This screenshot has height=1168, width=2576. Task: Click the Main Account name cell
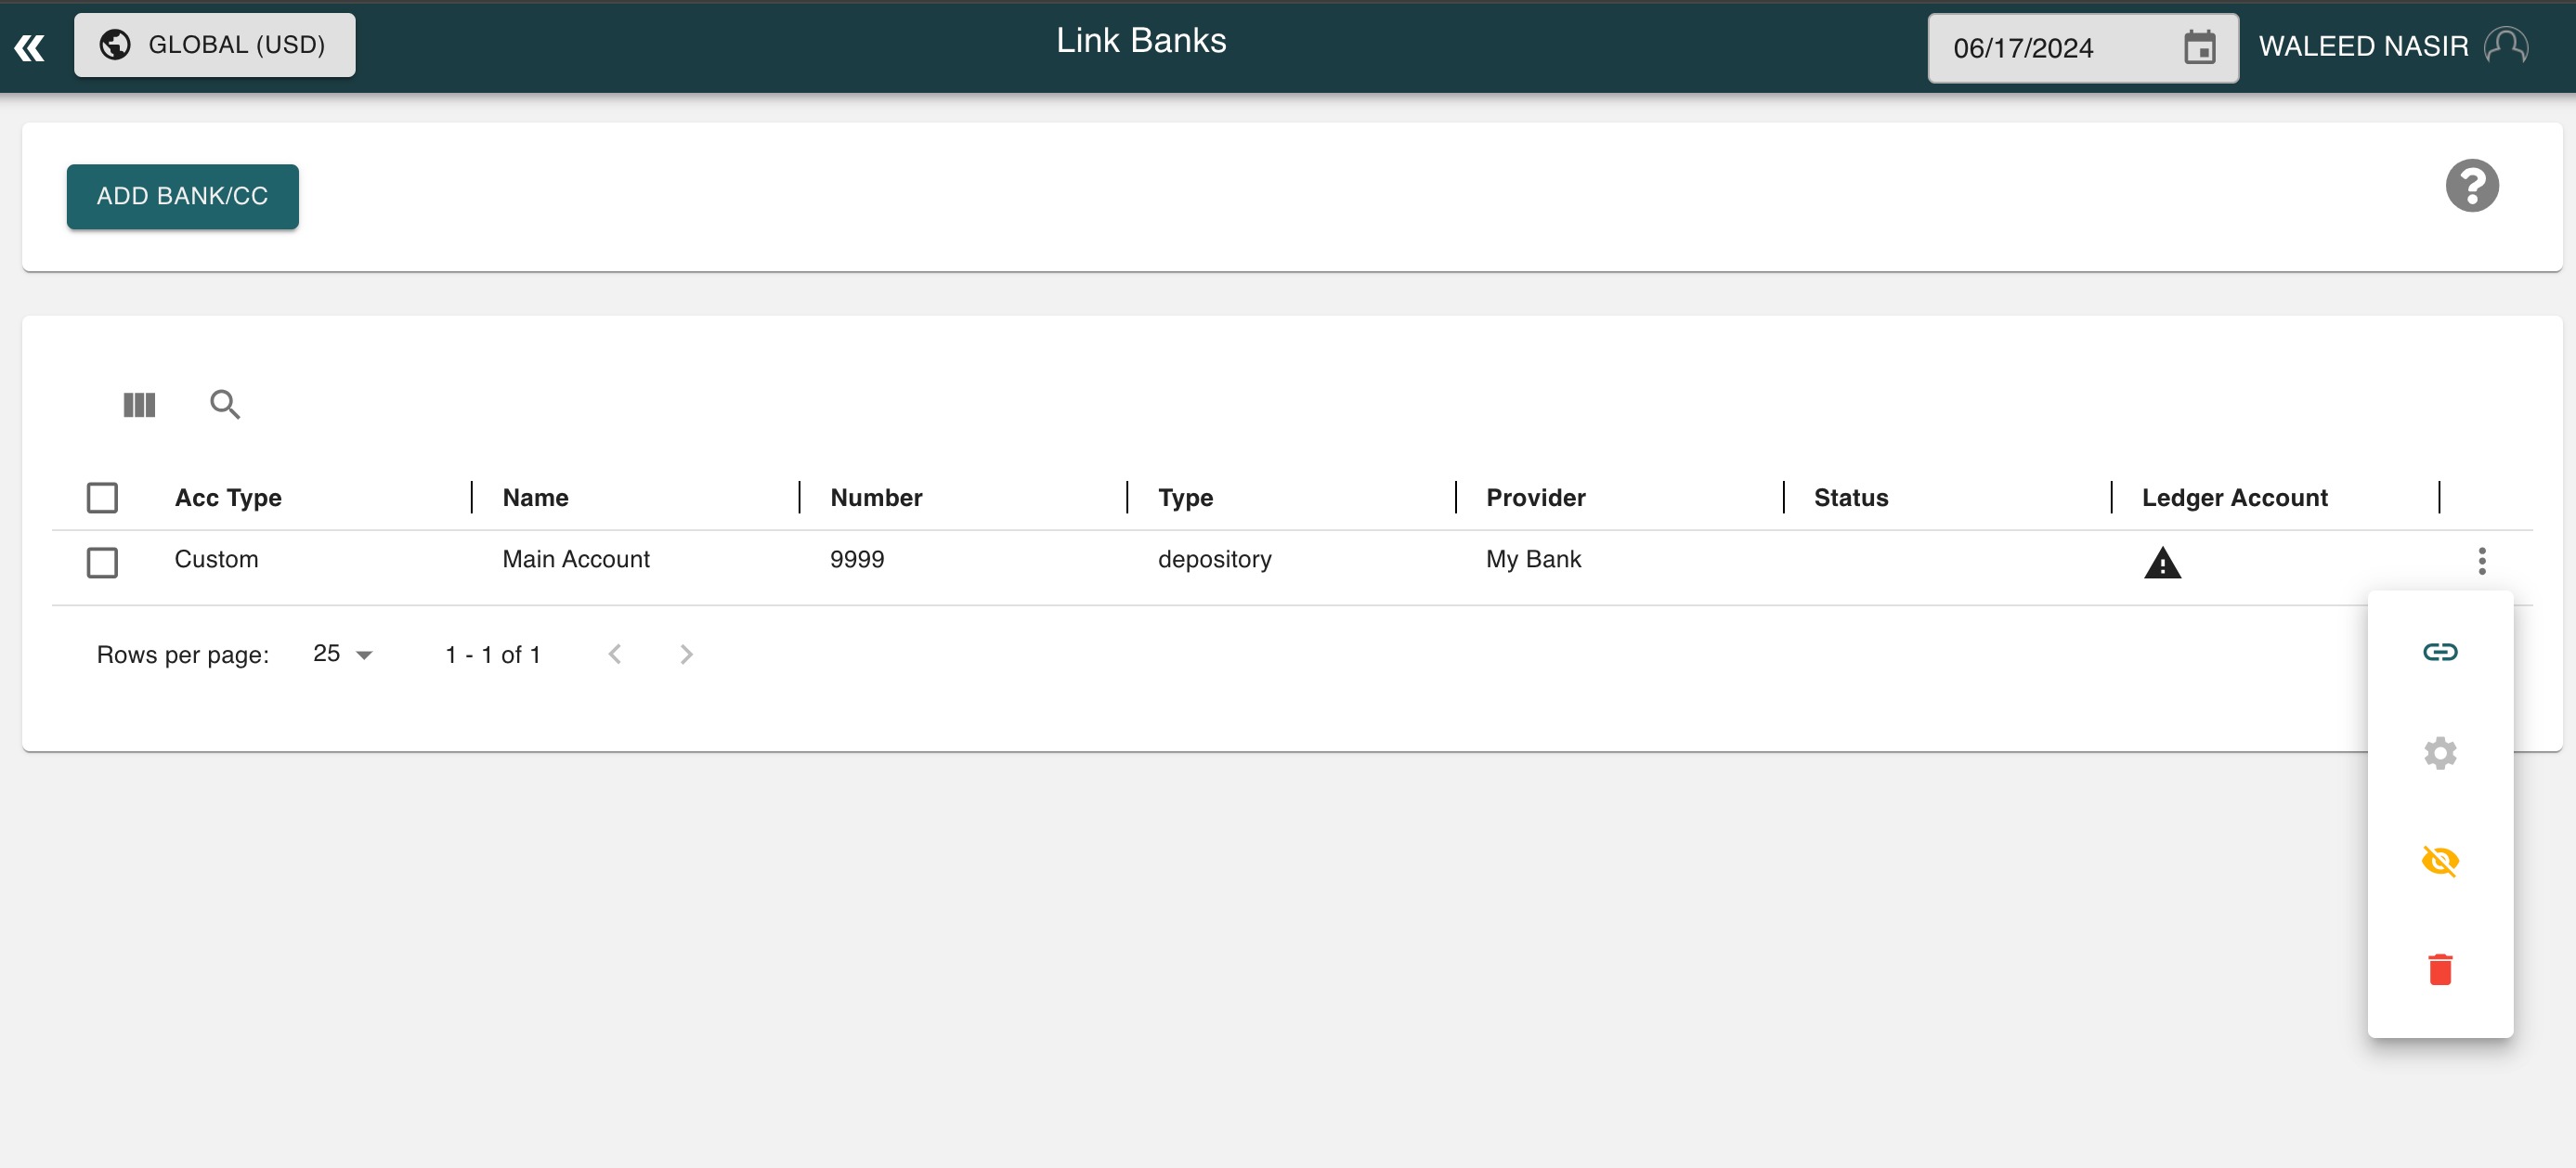point(576,559)
